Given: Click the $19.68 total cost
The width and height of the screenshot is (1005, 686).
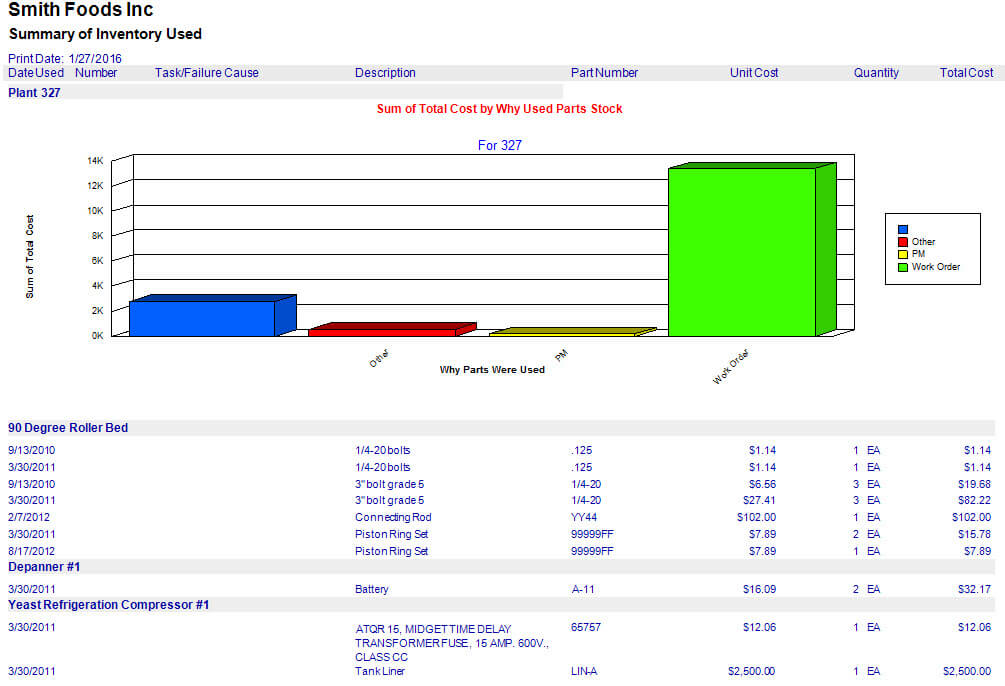Looking at the screenshot, I should (975, 484).
